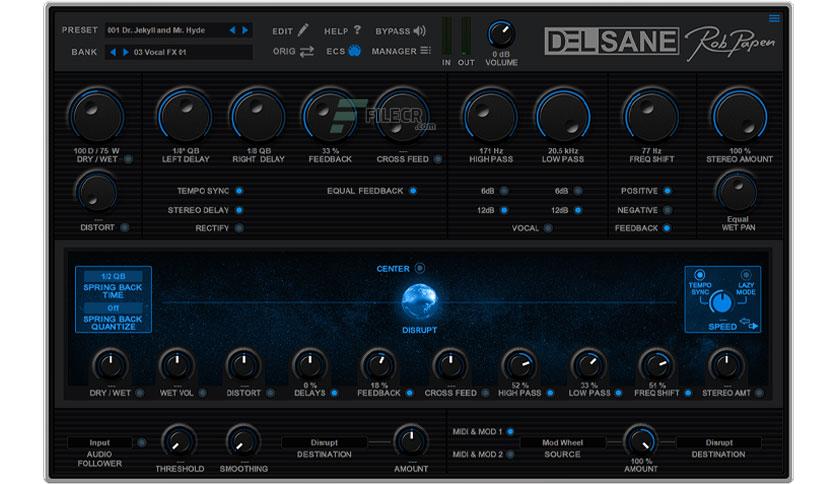Click the Smoothing knob

point(243,441)
